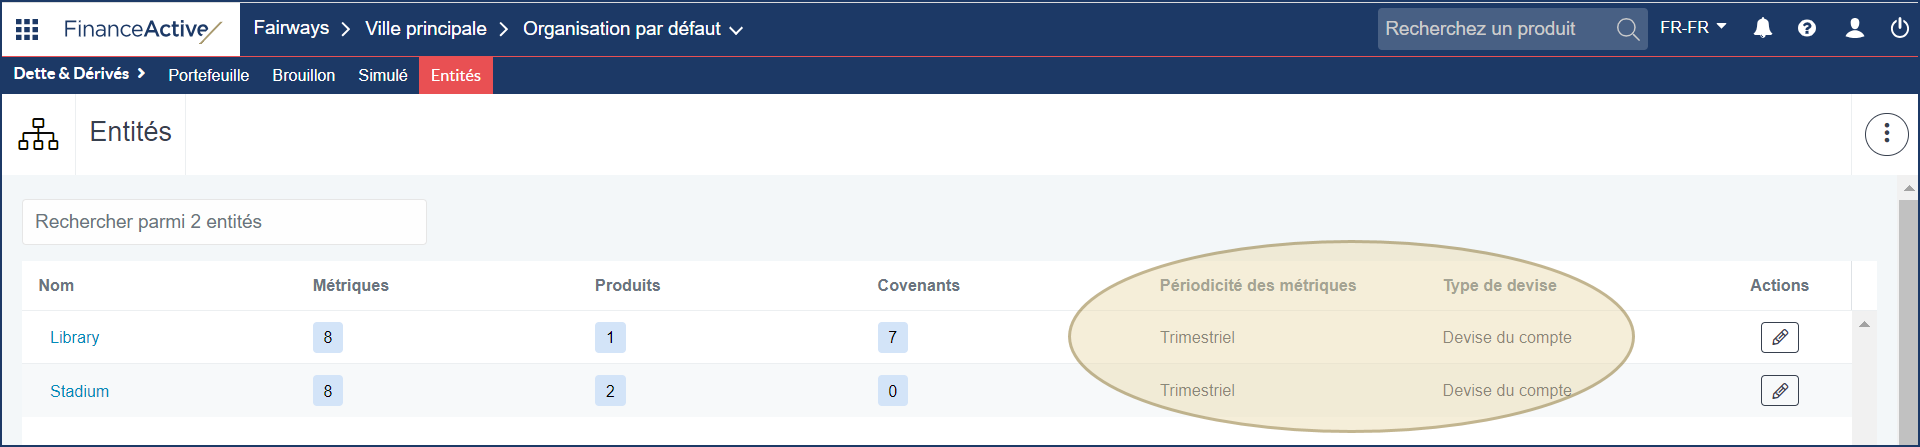Open the Simulé tab
The image size is (1920, 447).
[x=383, y=75]
